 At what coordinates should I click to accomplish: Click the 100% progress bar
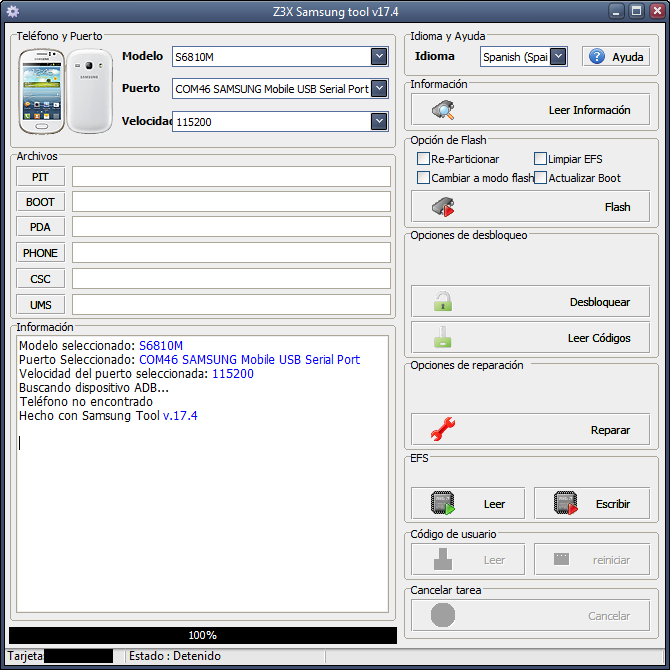click(202, 635)
